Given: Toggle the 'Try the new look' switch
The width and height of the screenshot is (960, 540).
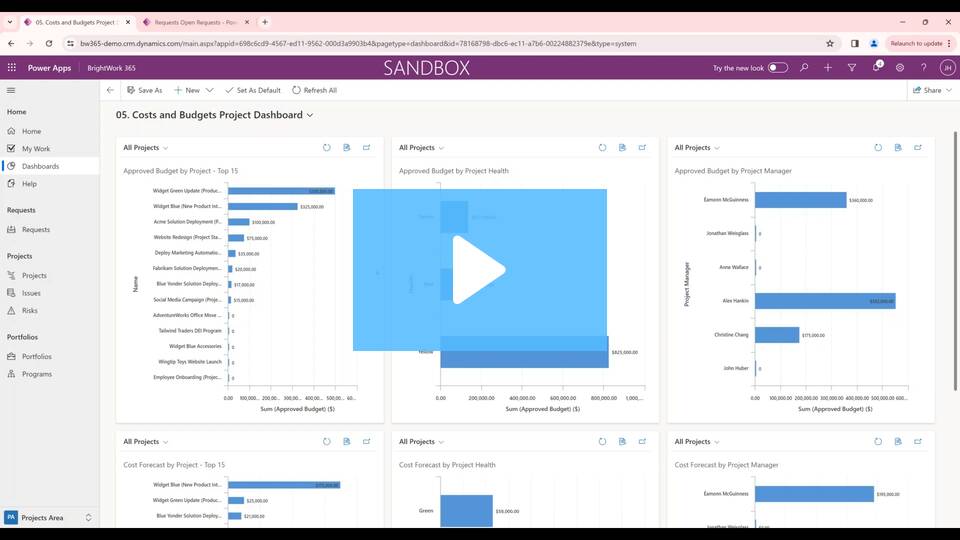Looking at the screenshot, I should pyautogui.click(x=778, y=68).
